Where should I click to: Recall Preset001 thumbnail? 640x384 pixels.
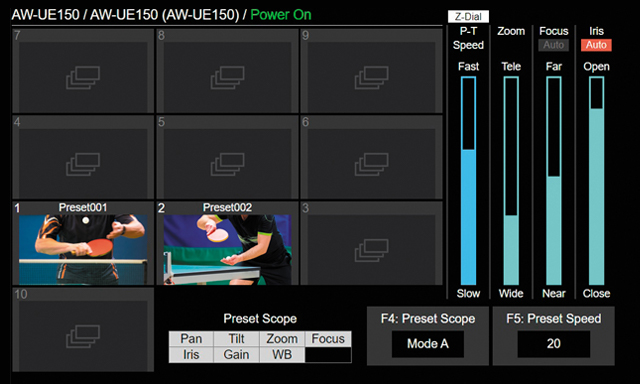pyautogui.click(x=83, y=249)
